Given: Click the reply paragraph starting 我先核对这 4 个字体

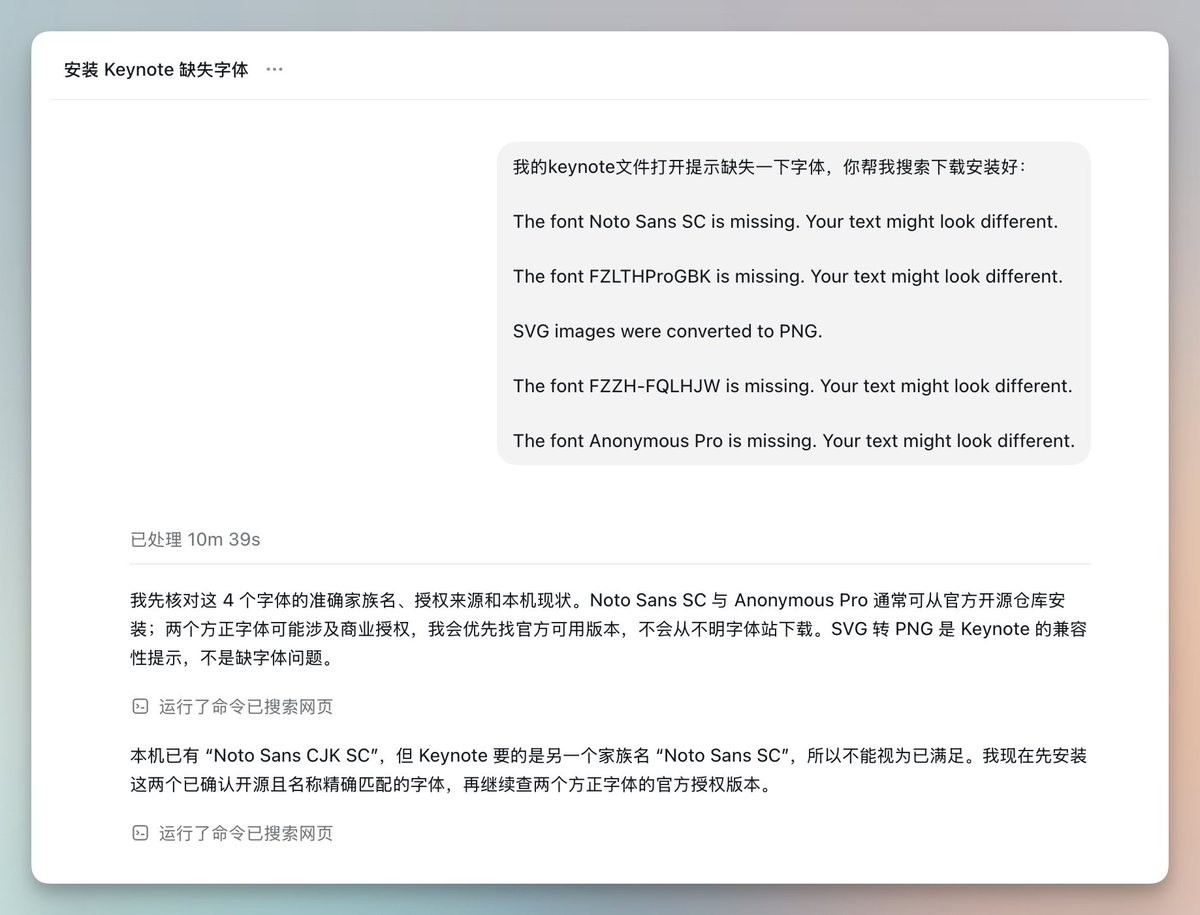Looking at the screenshot, I should 609,629.
